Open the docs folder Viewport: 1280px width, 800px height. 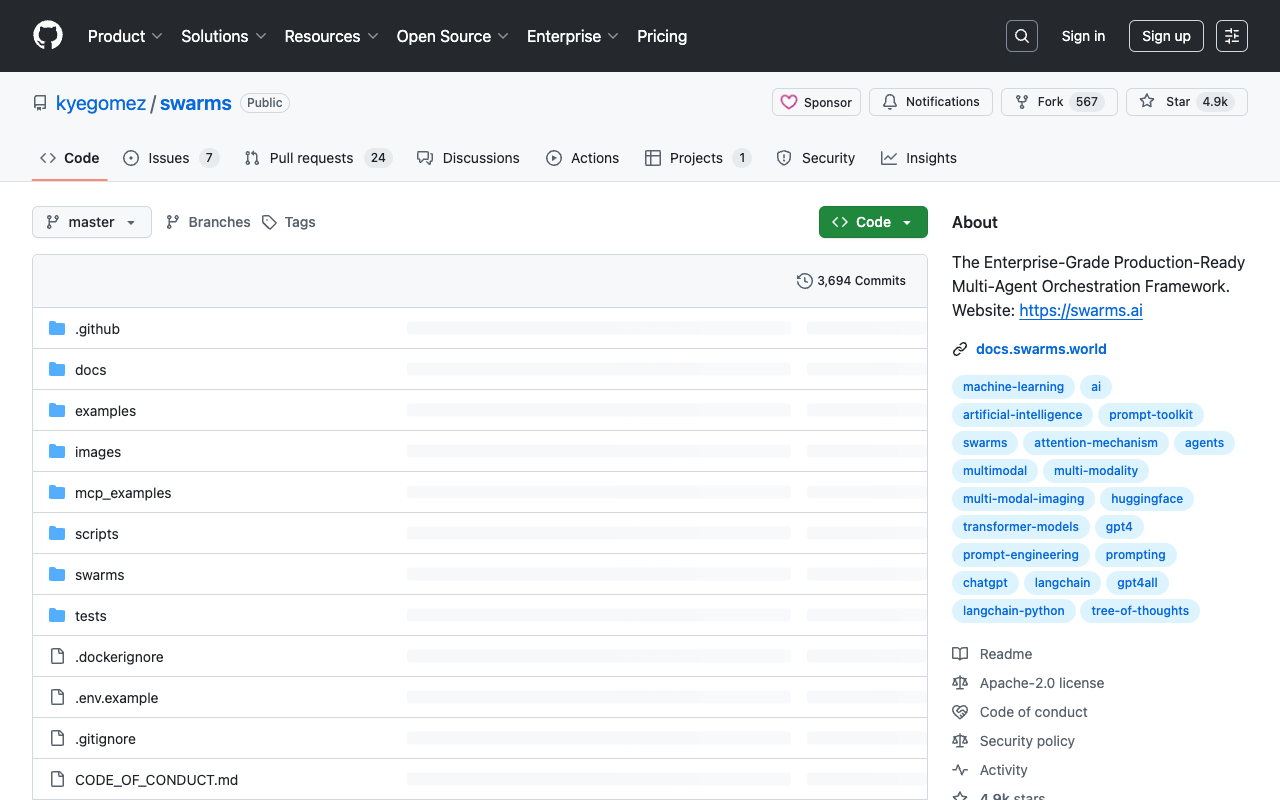point(90,370)
